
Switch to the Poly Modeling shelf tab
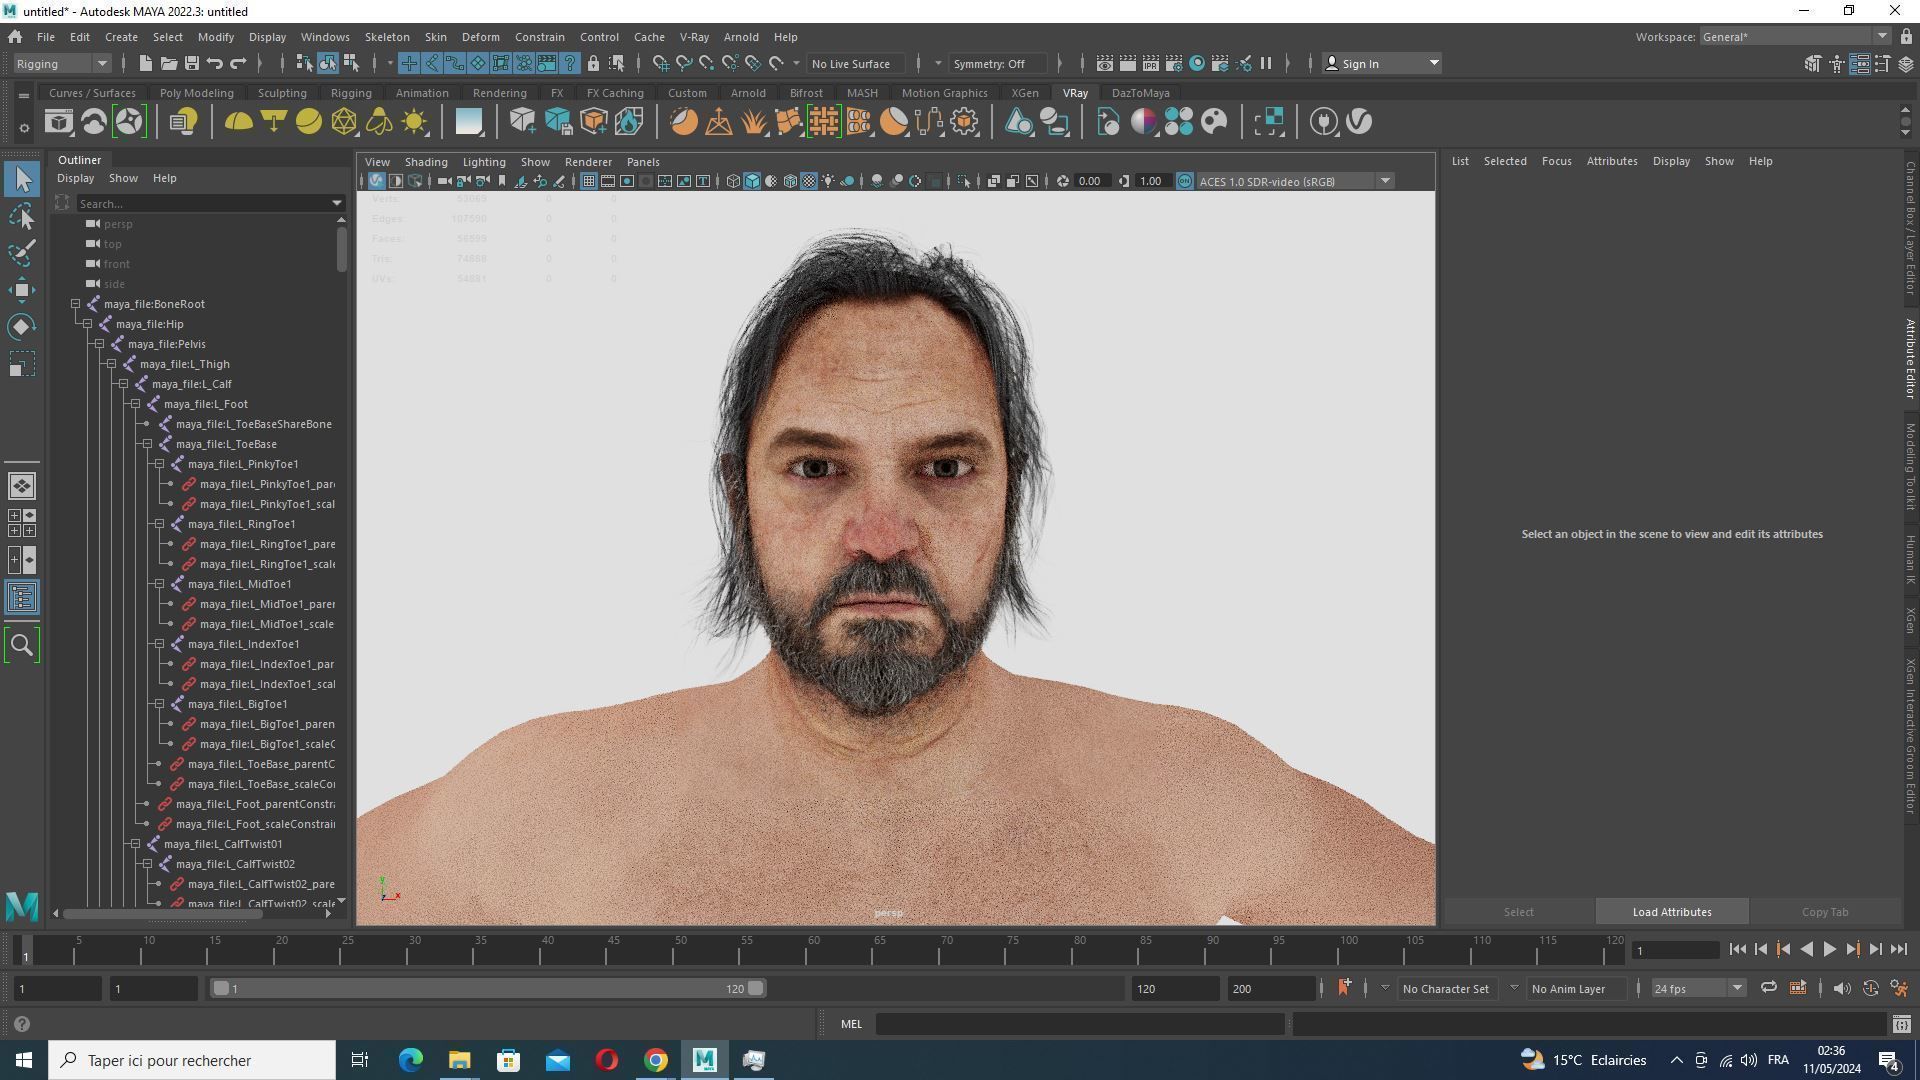(x=196, y=93)
